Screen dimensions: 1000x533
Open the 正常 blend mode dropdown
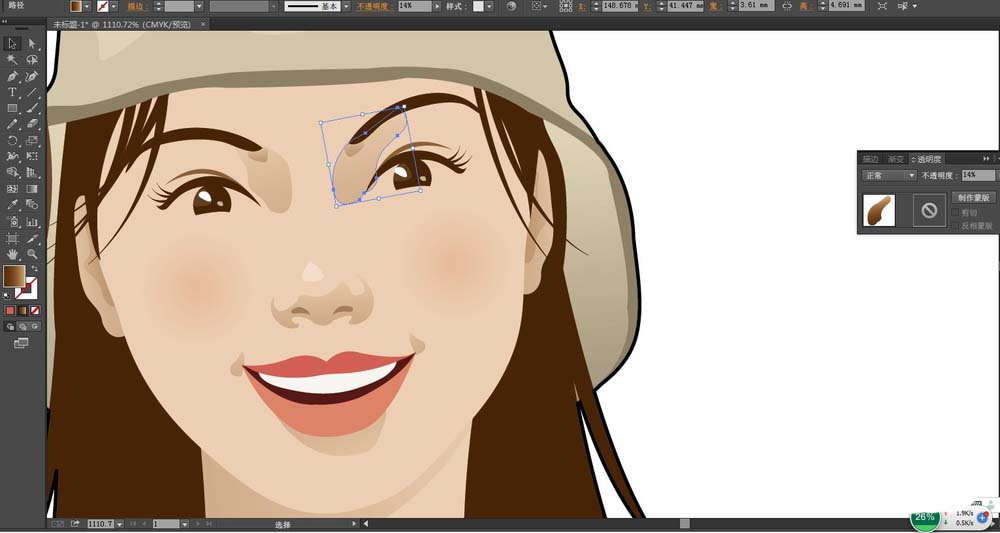click(889, 175)
